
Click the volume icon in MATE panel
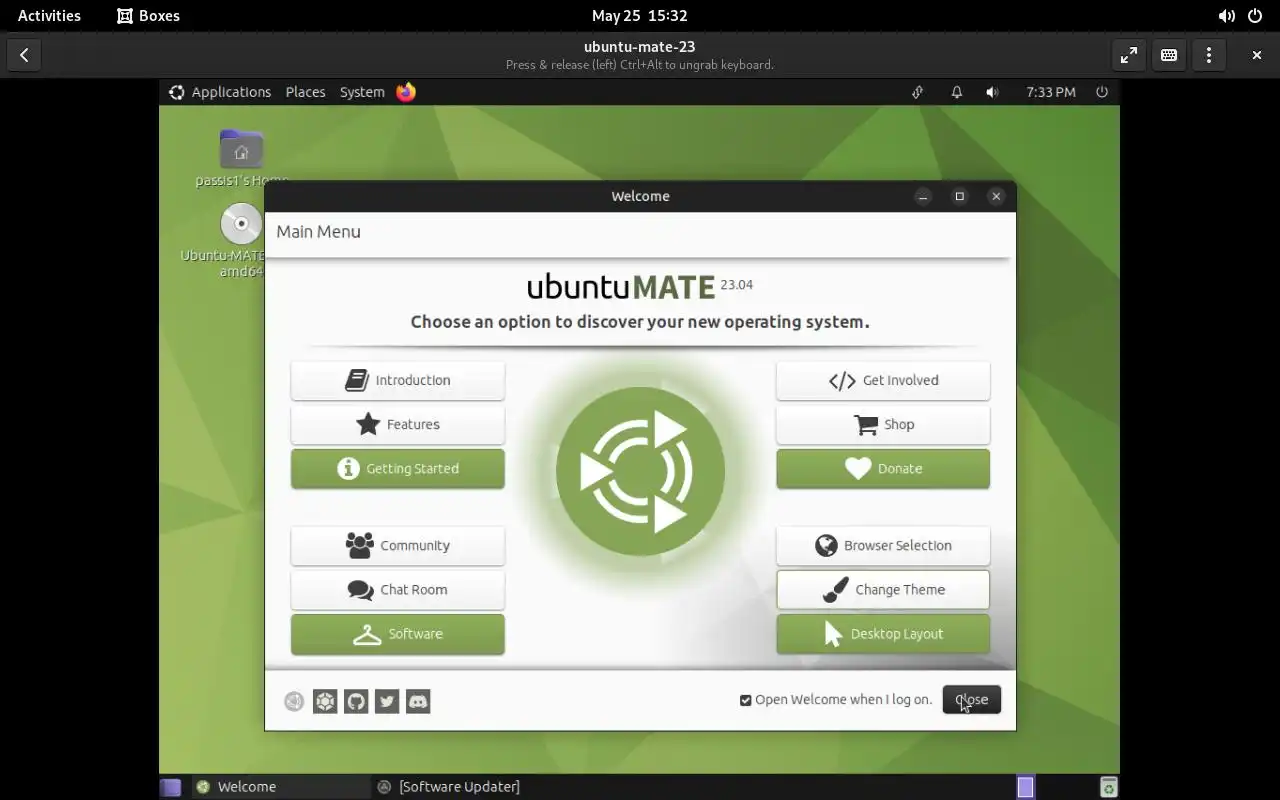992,92
